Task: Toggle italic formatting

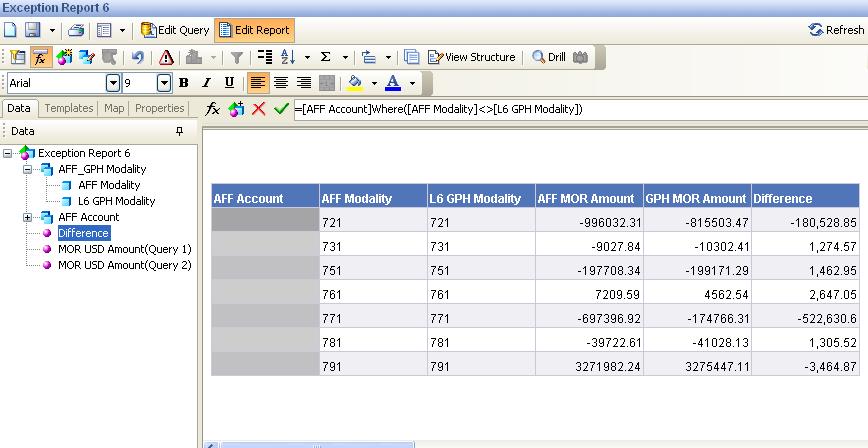Action: tap(206, 83)
